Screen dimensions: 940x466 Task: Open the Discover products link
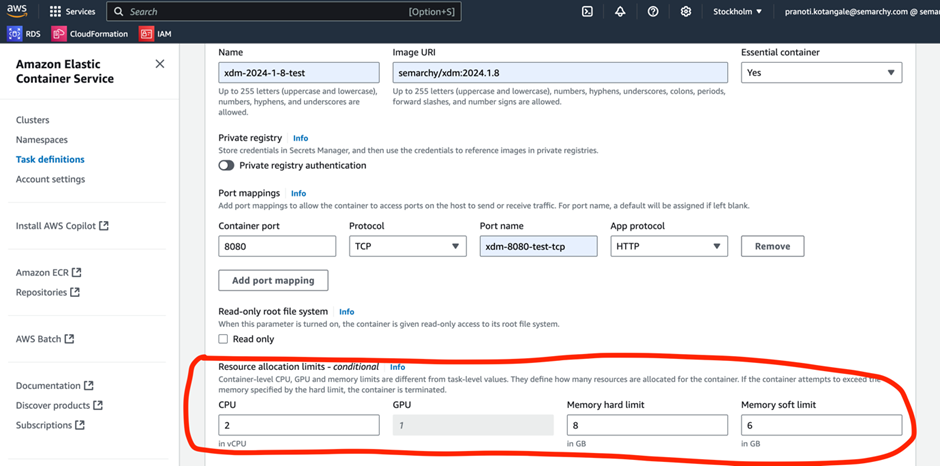[x=59, y=405]
